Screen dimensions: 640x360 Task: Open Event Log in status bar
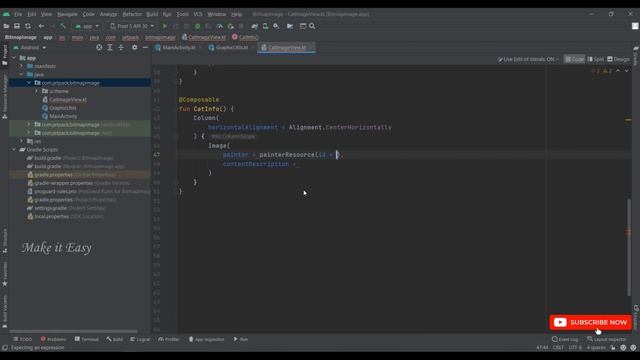[565, 339]
